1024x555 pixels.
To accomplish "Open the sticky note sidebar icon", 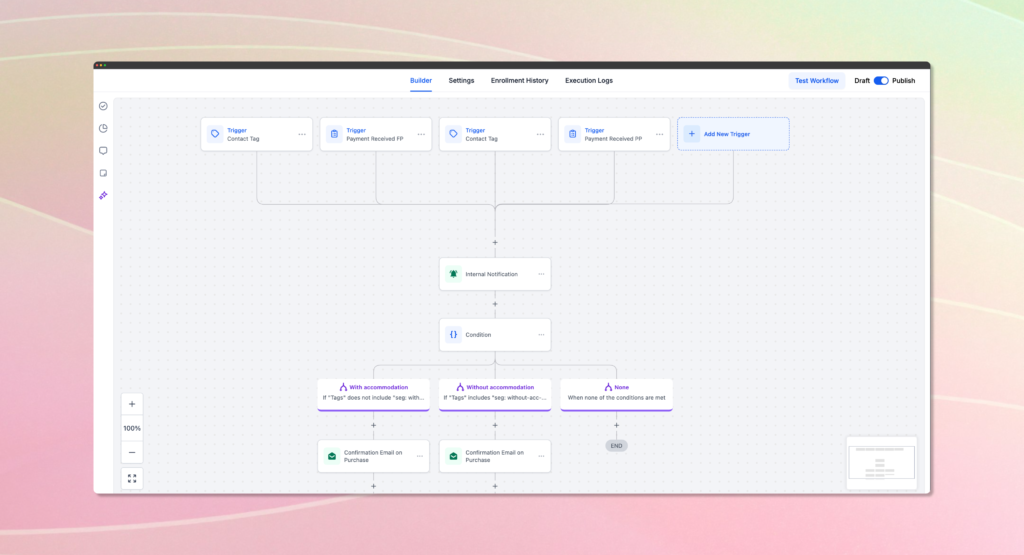I will (x=103, y=173).
